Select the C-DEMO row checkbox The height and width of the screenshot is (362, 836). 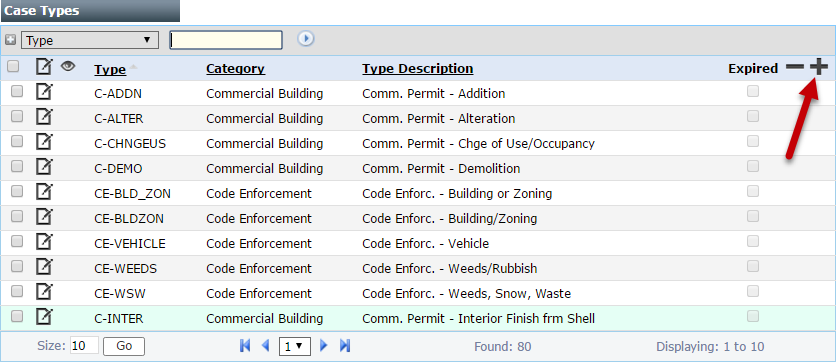click(17, 166)
